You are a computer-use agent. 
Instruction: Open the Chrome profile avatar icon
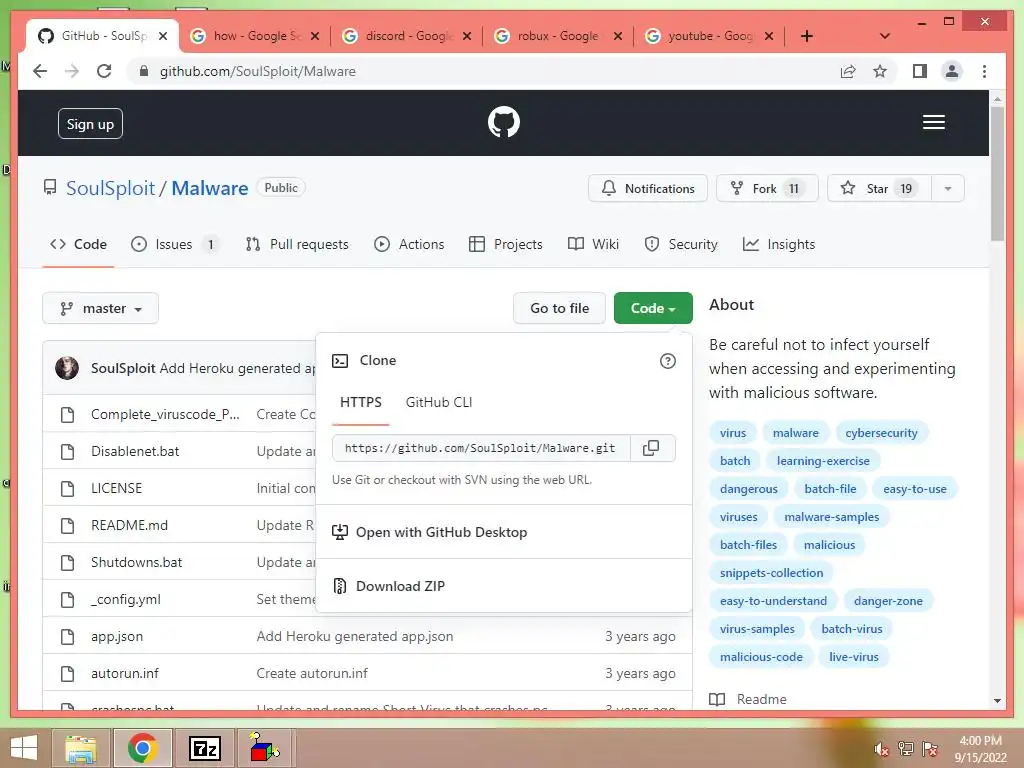point(952,71)
